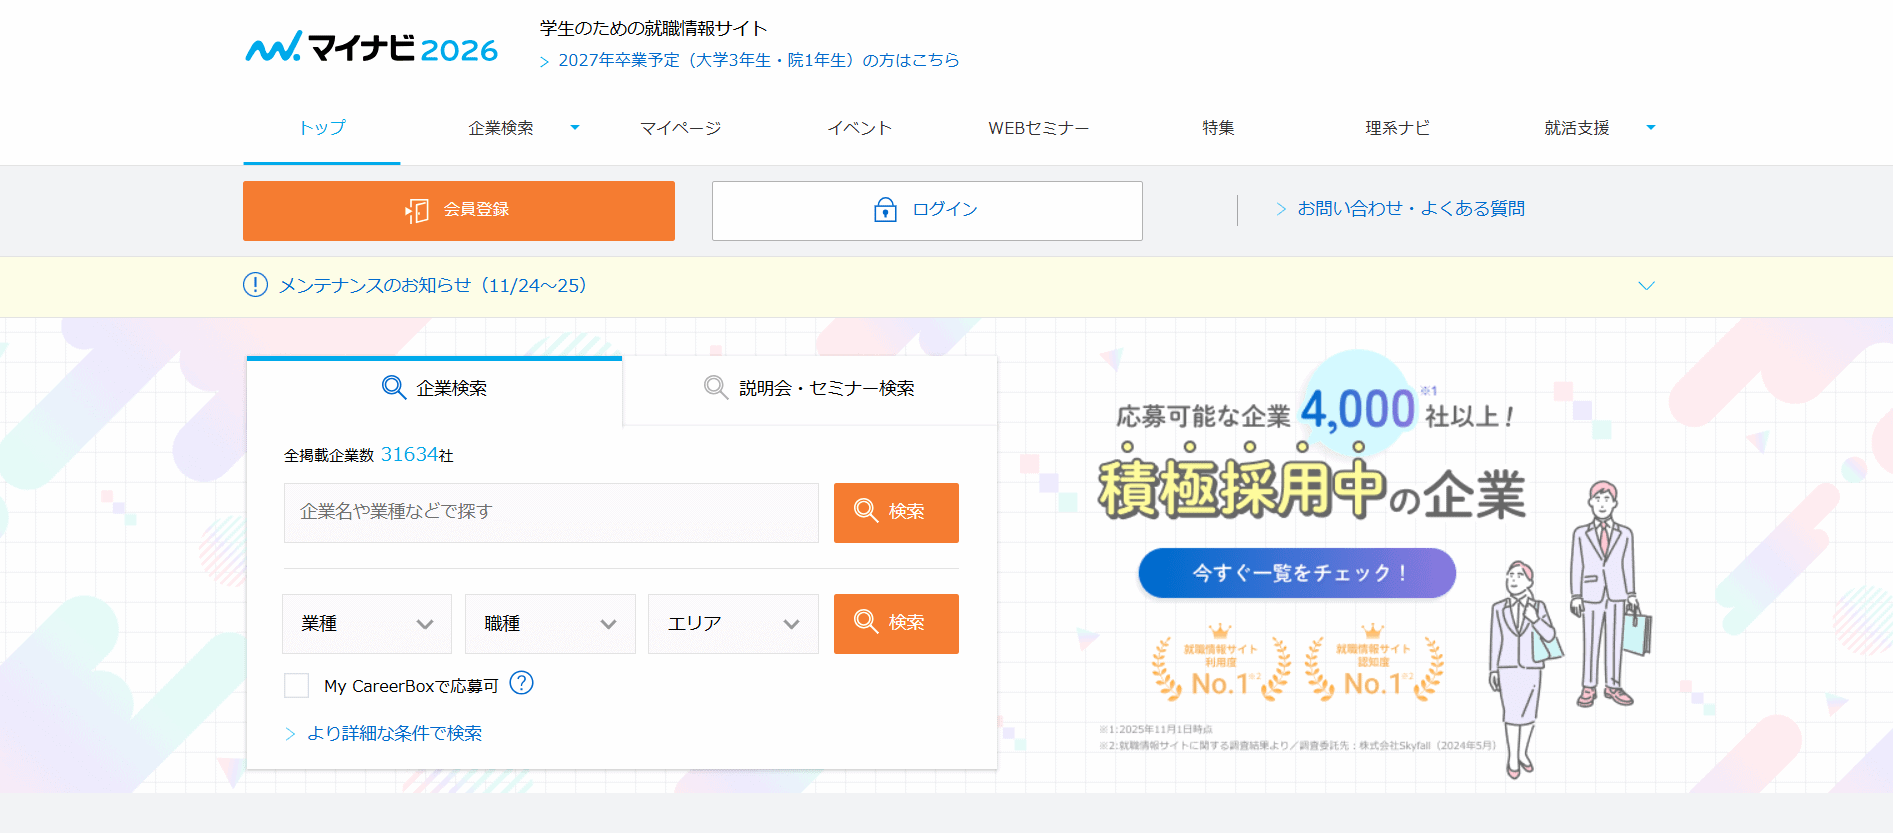Image resolution: width=1893 pixels, height=833 pixels.
Task: Open the マイページ navigation item
Action: (x=680, y=128)
